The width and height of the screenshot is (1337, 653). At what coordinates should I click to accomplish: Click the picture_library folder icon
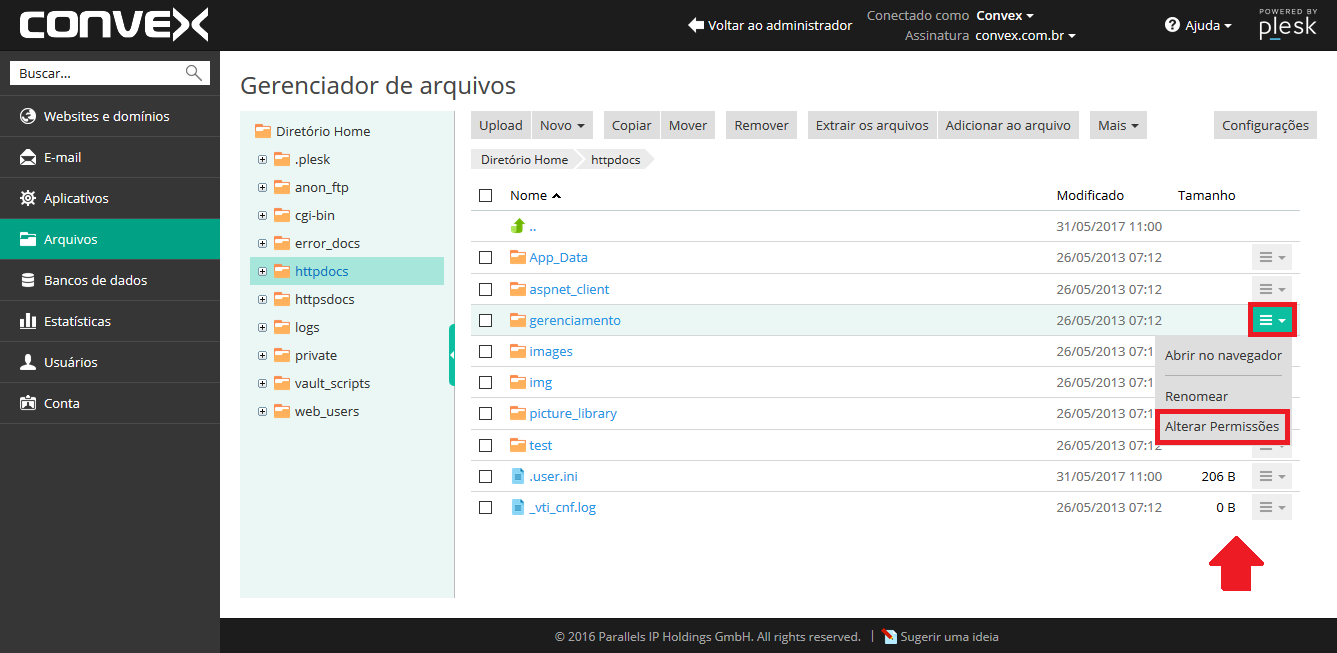517,413
